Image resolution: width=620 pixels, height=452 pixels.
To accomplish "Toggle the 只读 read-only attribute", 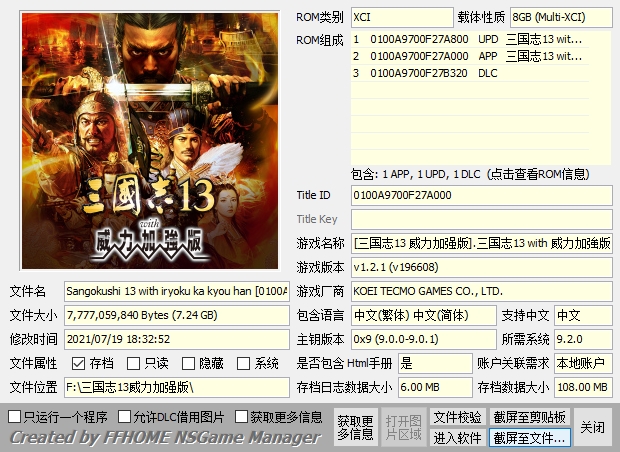I will pyautogui.click(x=133, y=363).
